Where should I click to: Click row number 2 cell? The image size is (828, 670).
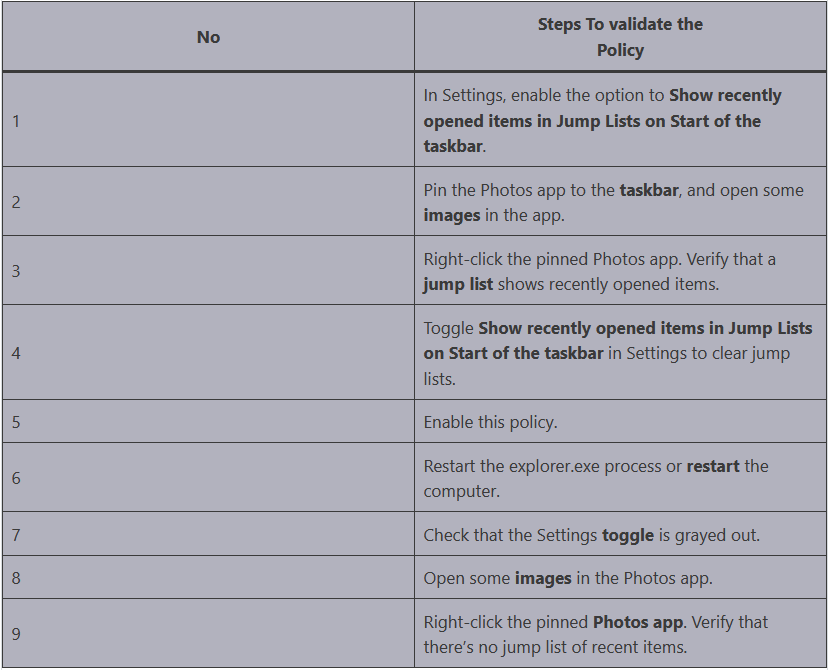tap(208, 202)
